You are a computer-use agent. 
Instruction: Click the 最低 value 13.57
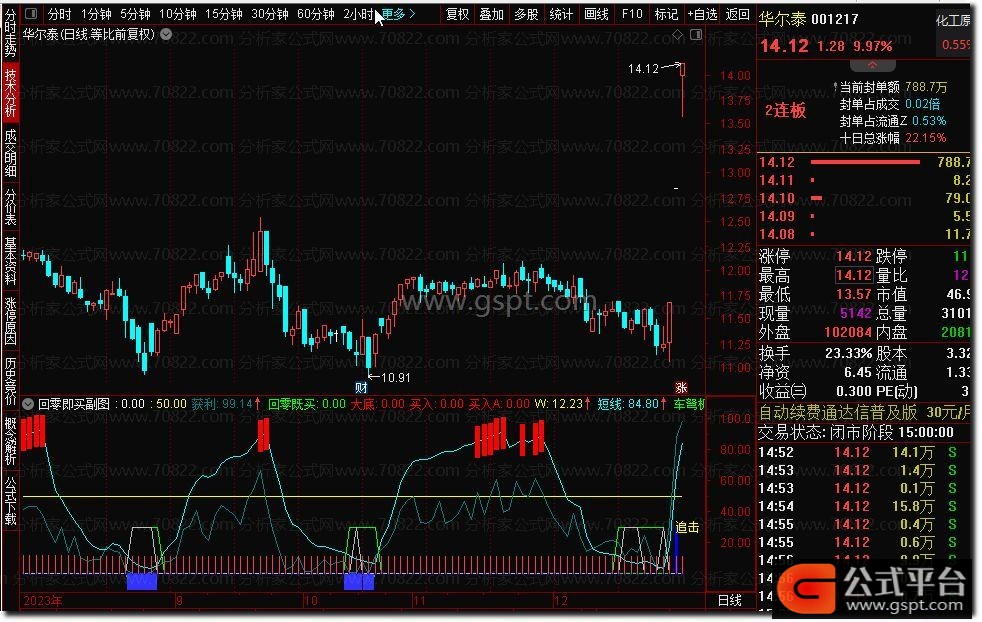[854, 294]
